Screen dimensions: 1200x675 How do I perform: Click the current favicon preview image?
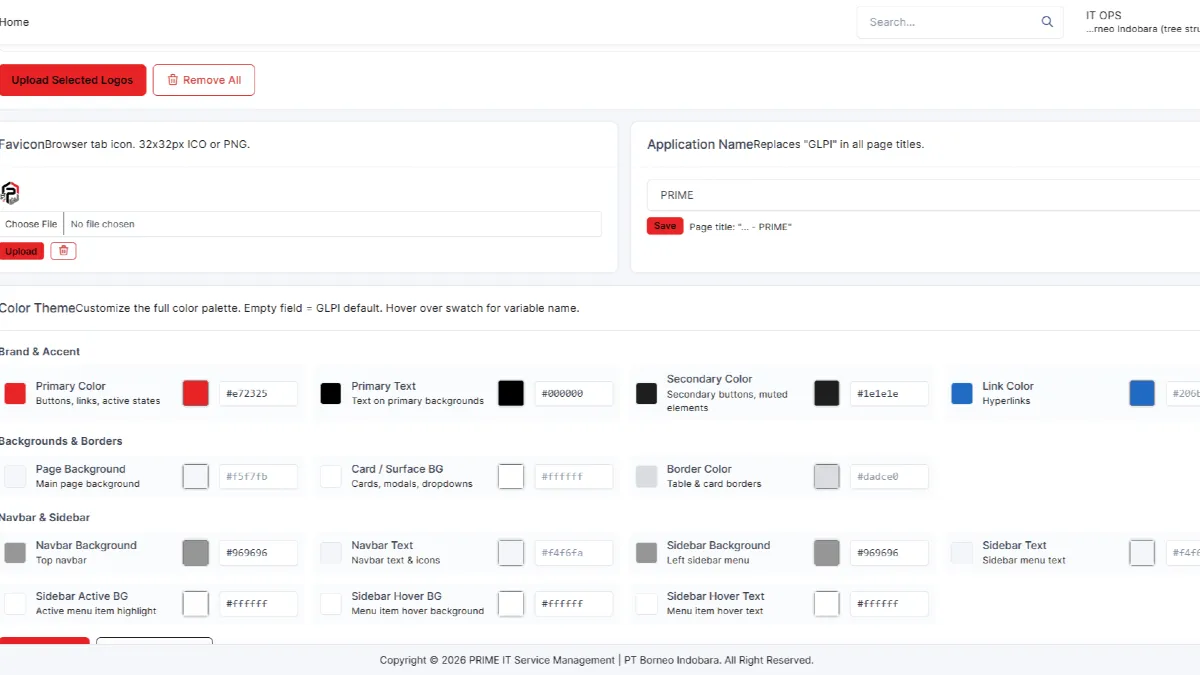click(x=10, y=193)
